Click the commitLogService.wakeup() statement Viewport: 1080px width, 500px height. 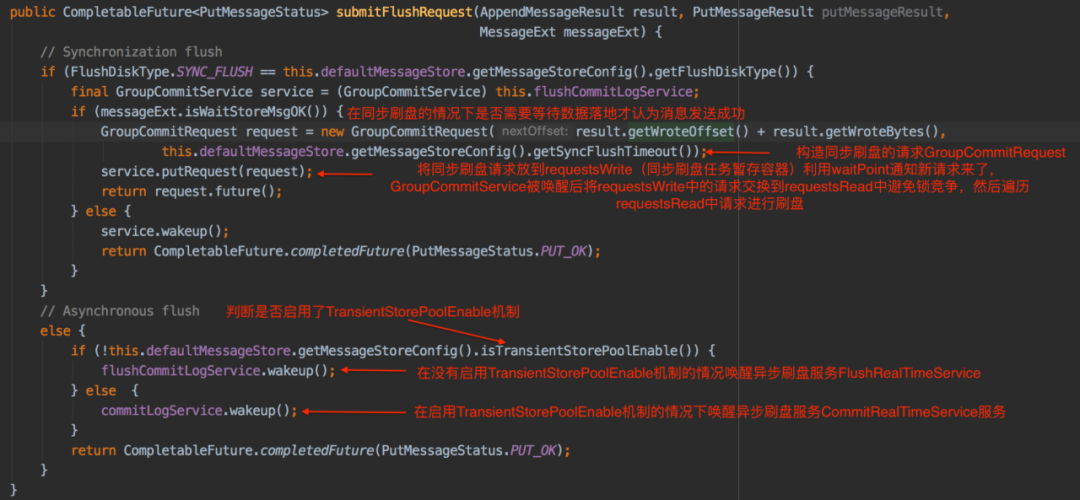[199, 411]
